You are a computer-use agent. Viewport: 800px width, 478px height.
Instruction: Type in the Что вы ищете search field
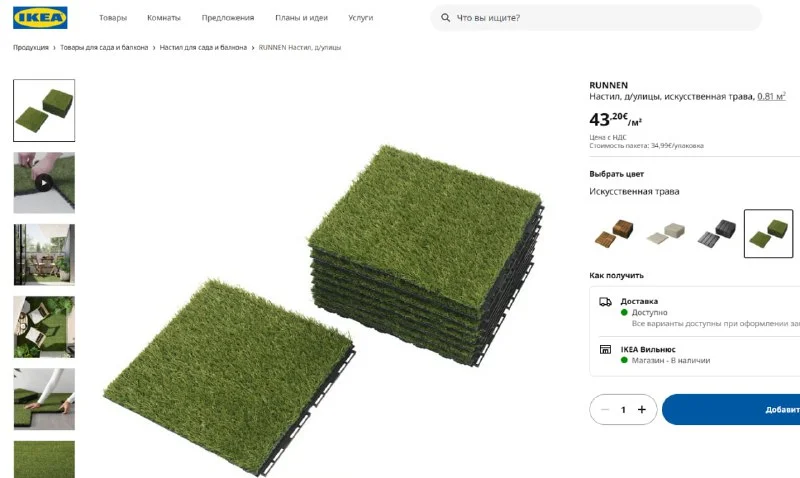pyautogui.click(x=600, y=18)
